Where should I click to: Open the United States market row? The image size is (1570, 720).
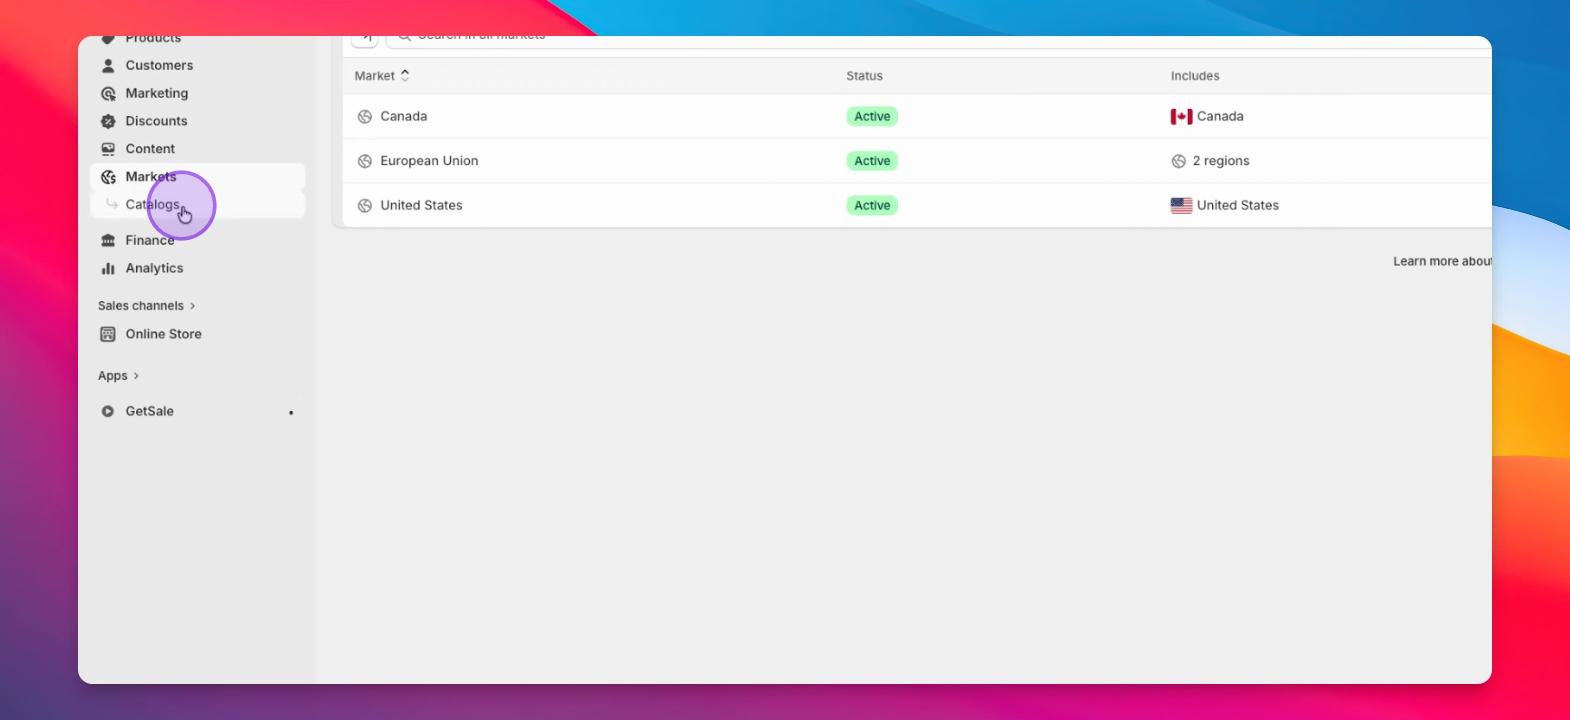point(917,206)
